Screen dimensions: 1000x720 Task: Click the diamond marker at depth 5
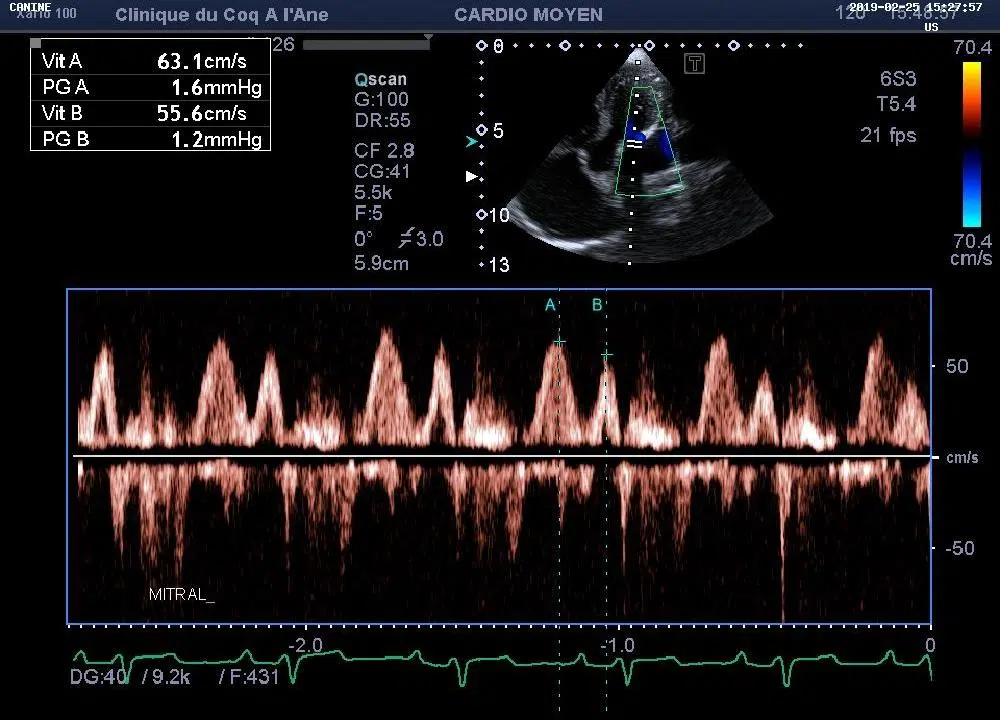(482, 131)
